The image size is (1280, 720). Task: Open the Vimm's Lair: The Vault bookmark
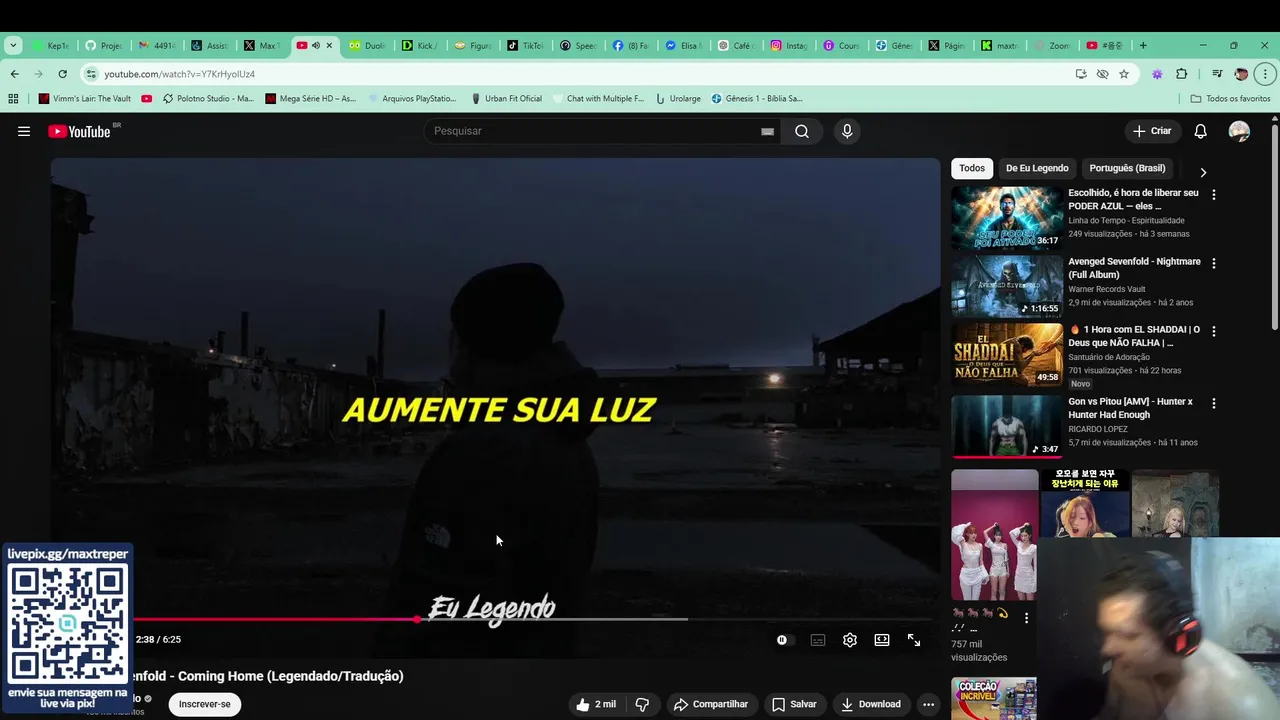[x=85, y=99]
